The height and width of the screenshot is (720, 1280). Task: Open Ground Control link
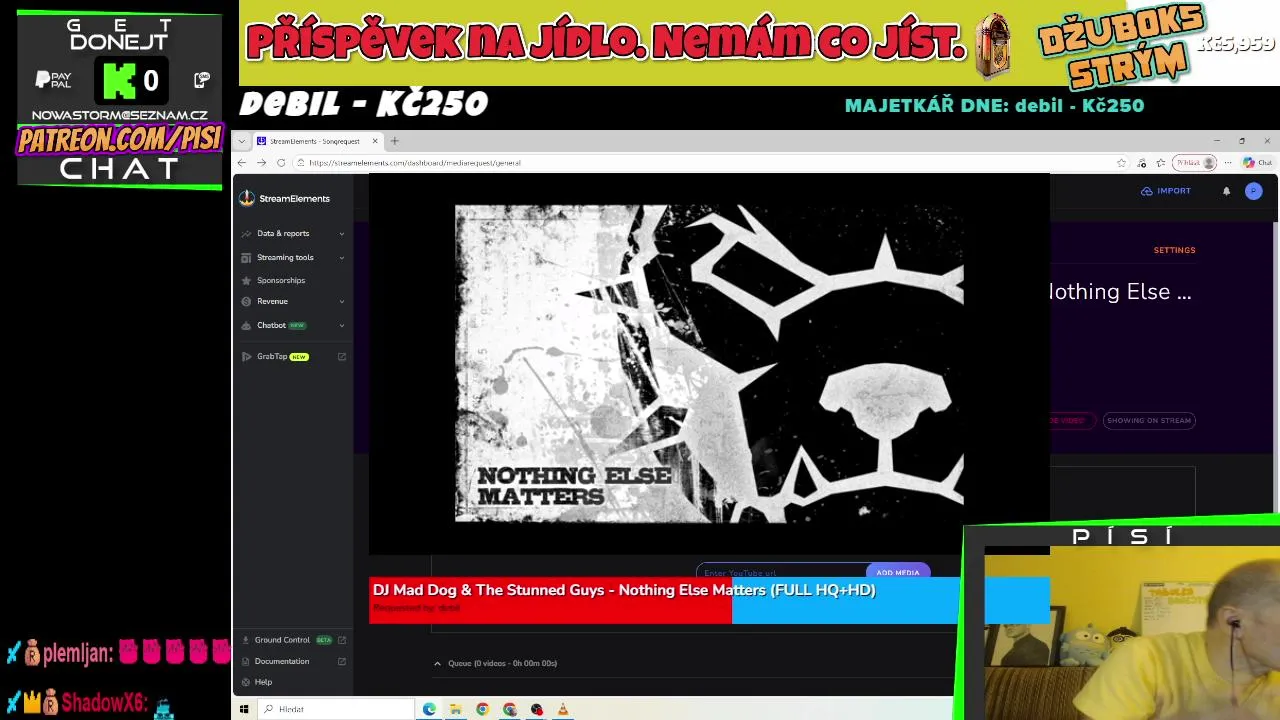(282, 640)
